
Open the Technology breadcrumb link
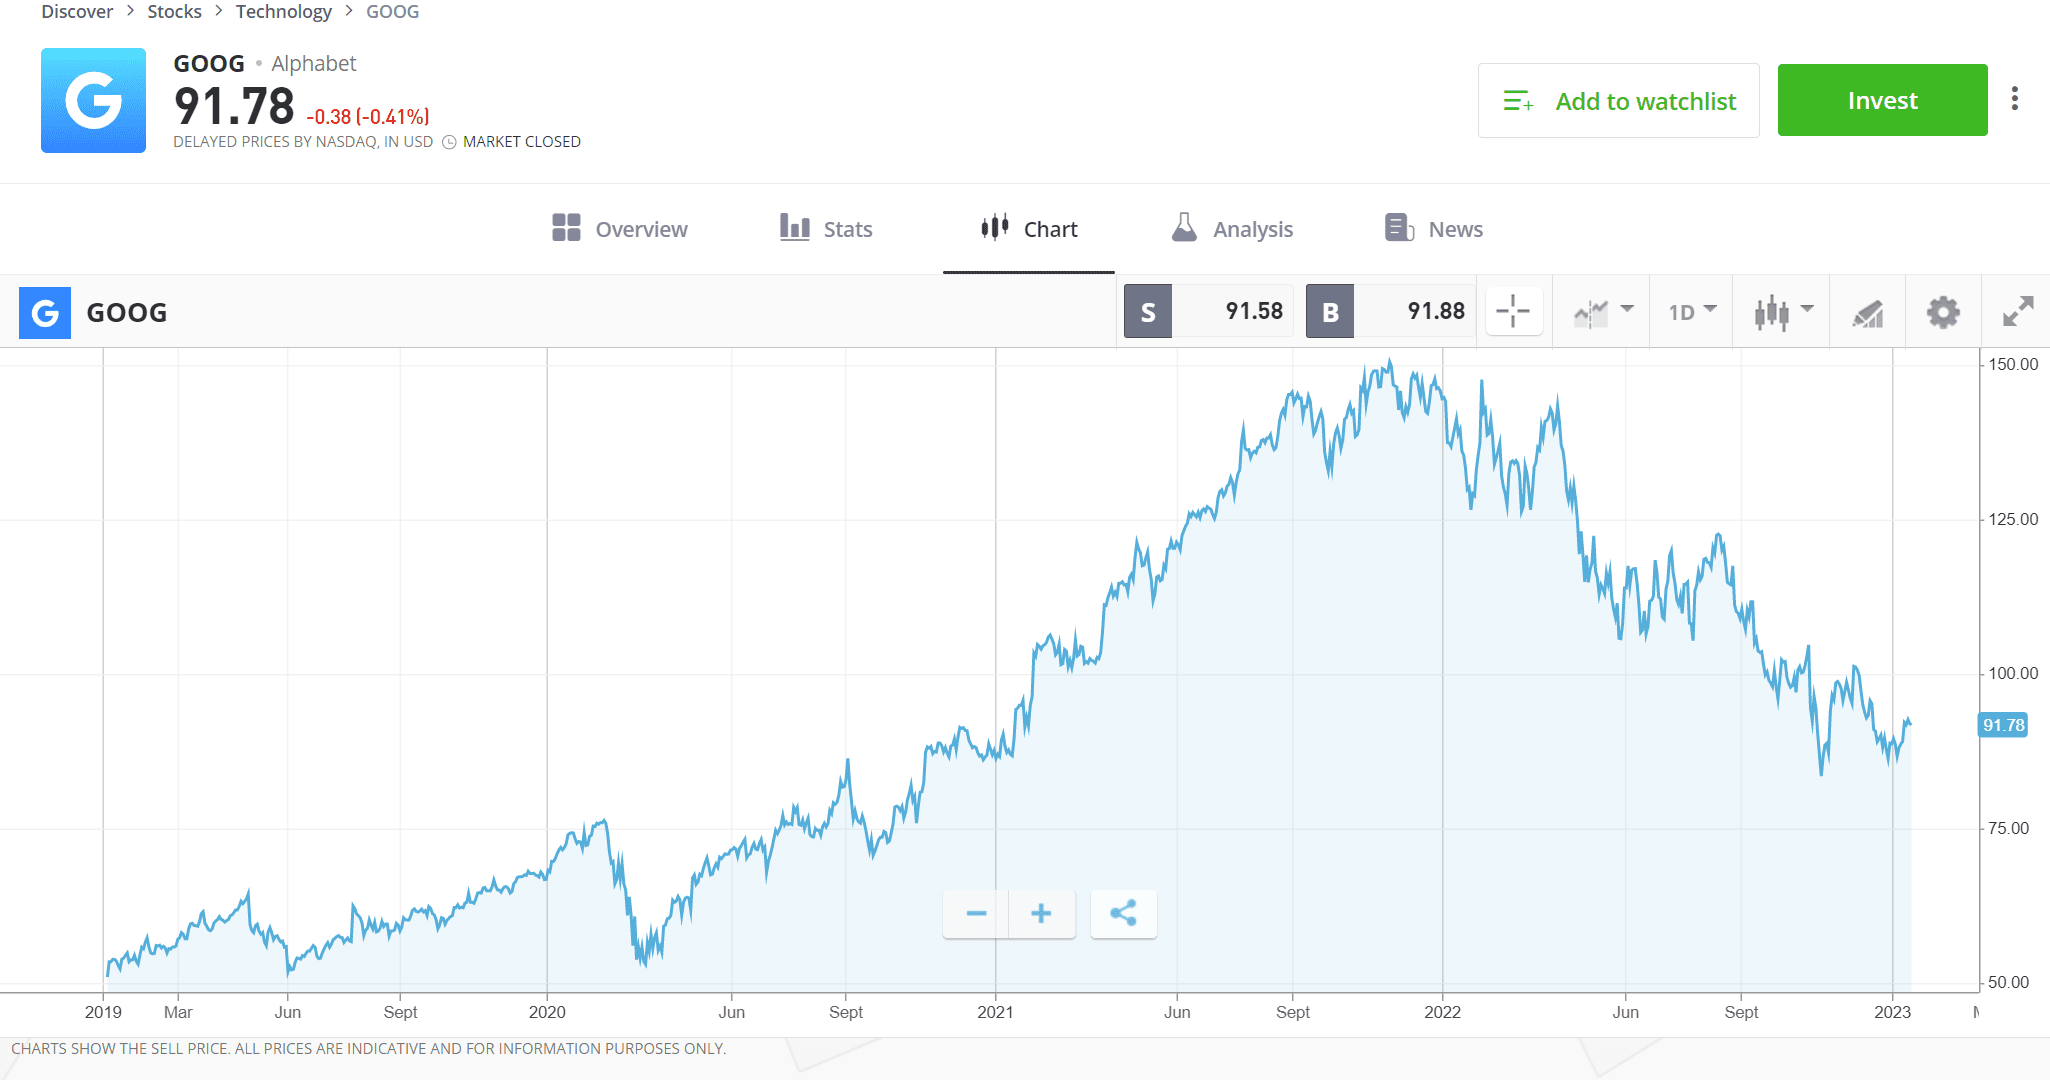(x=284, y=11)
